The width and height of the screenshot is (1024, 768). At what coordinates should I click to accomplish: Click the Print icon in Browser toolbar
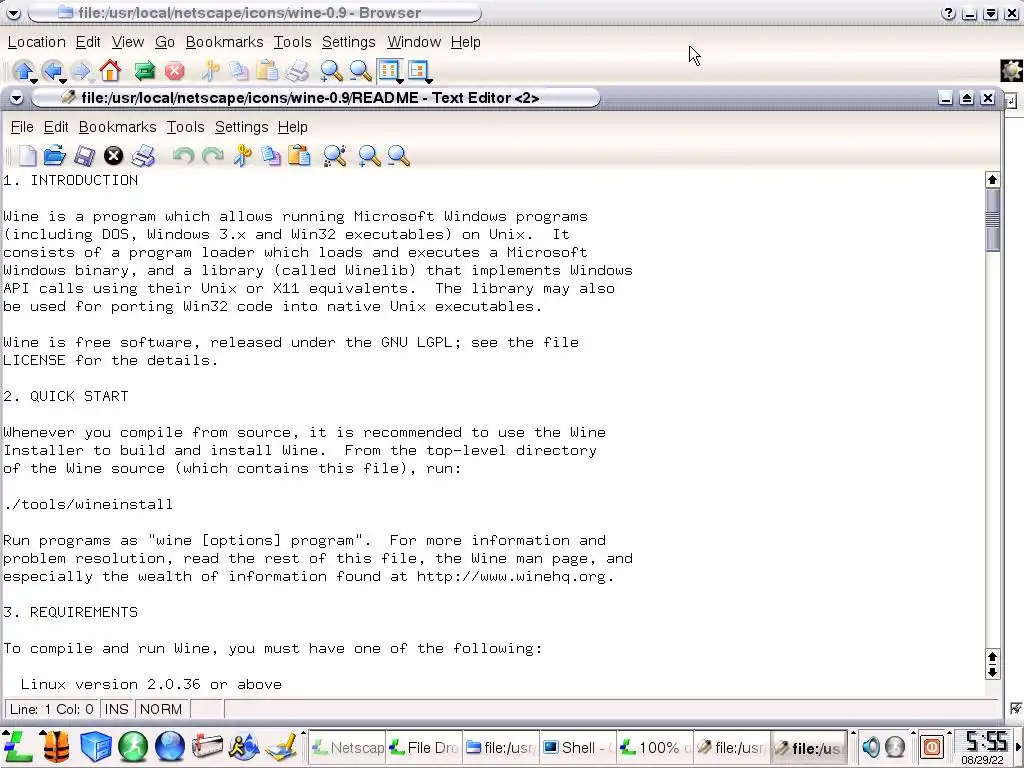tap(296, 71)
